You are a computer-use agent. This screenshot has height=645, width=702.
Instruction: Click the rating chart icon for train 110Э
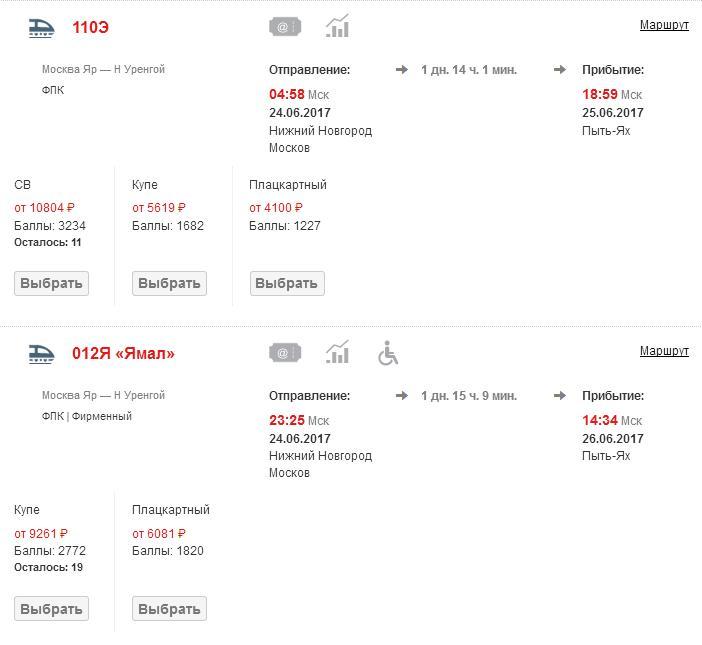click(x=338, y=26)
